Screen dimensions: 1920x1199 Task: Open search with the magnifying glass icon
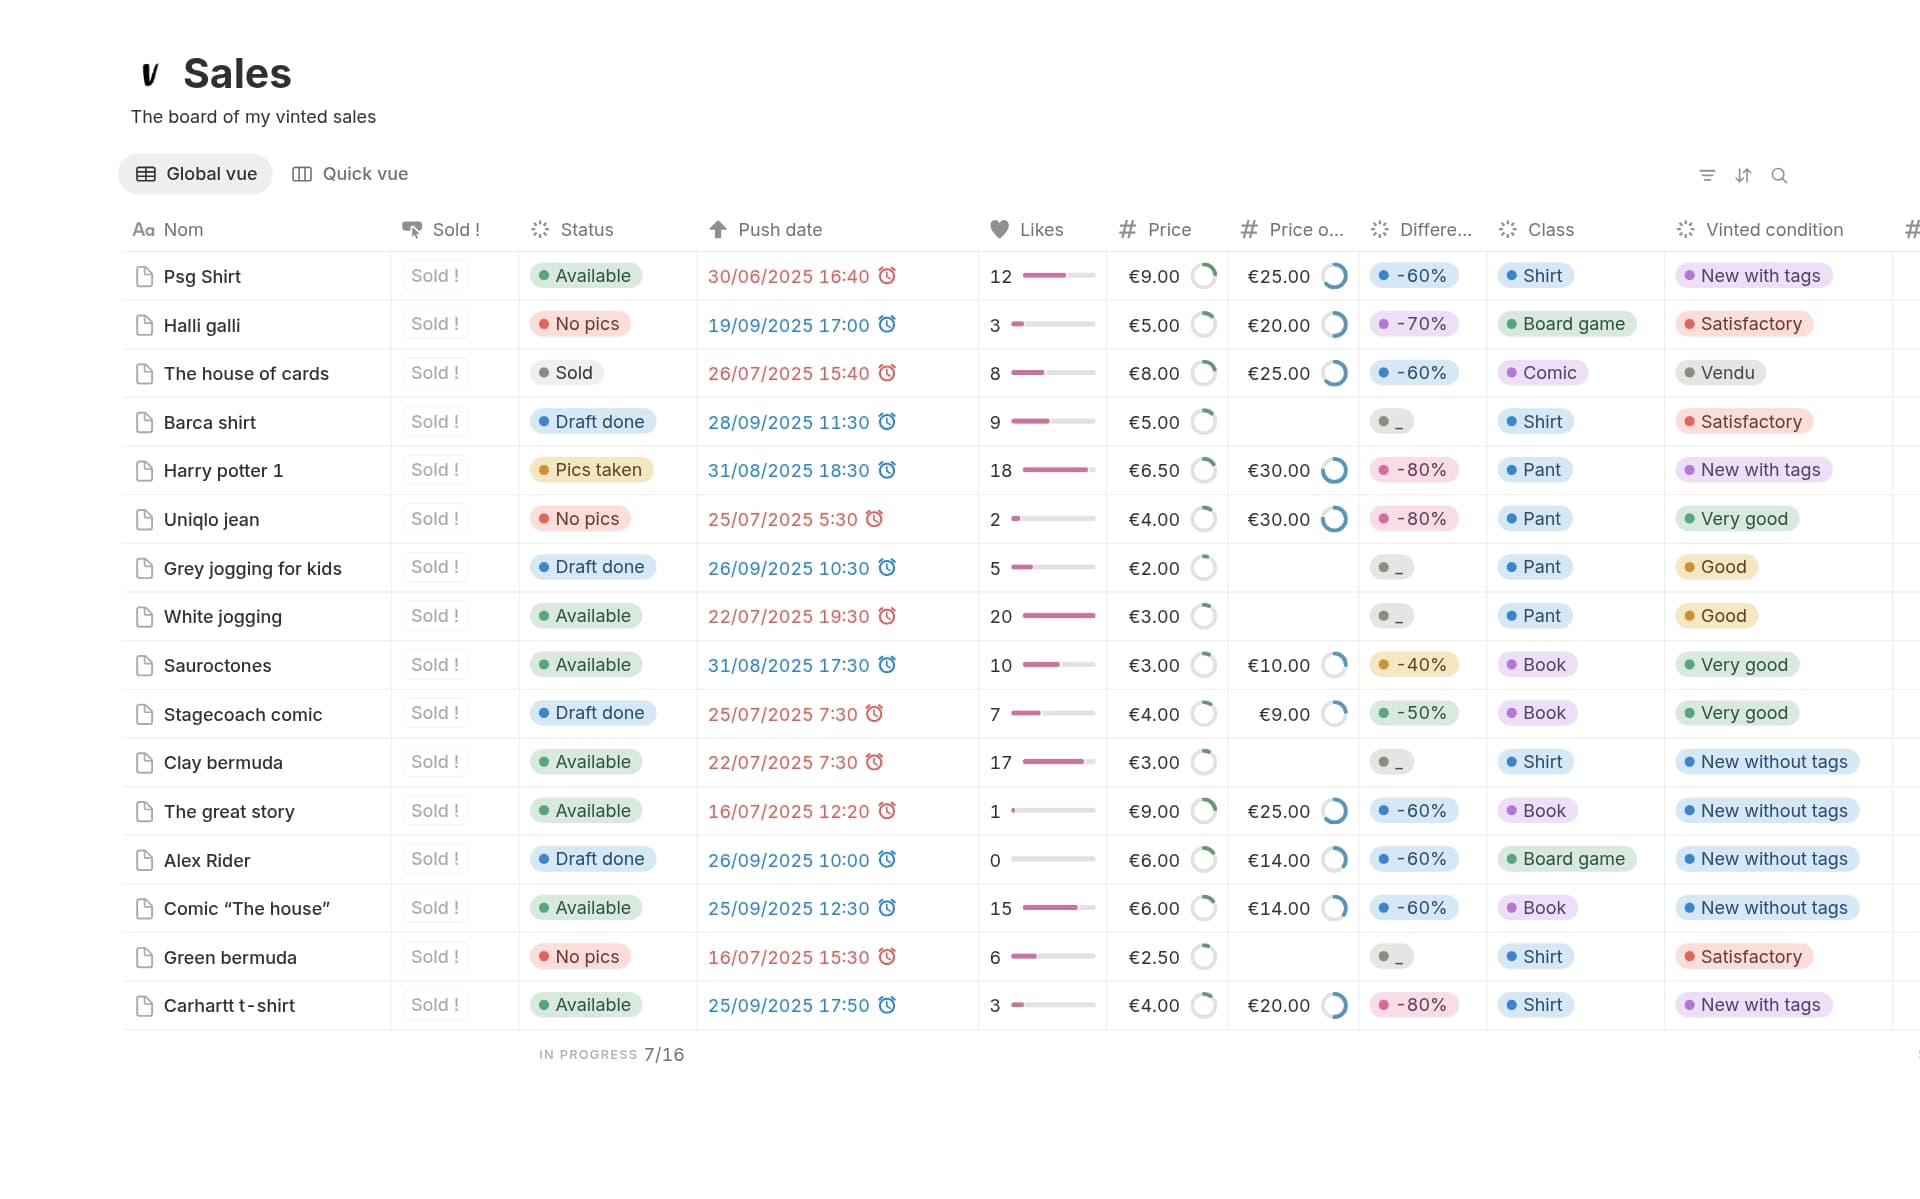click(x=1780, y=175)
